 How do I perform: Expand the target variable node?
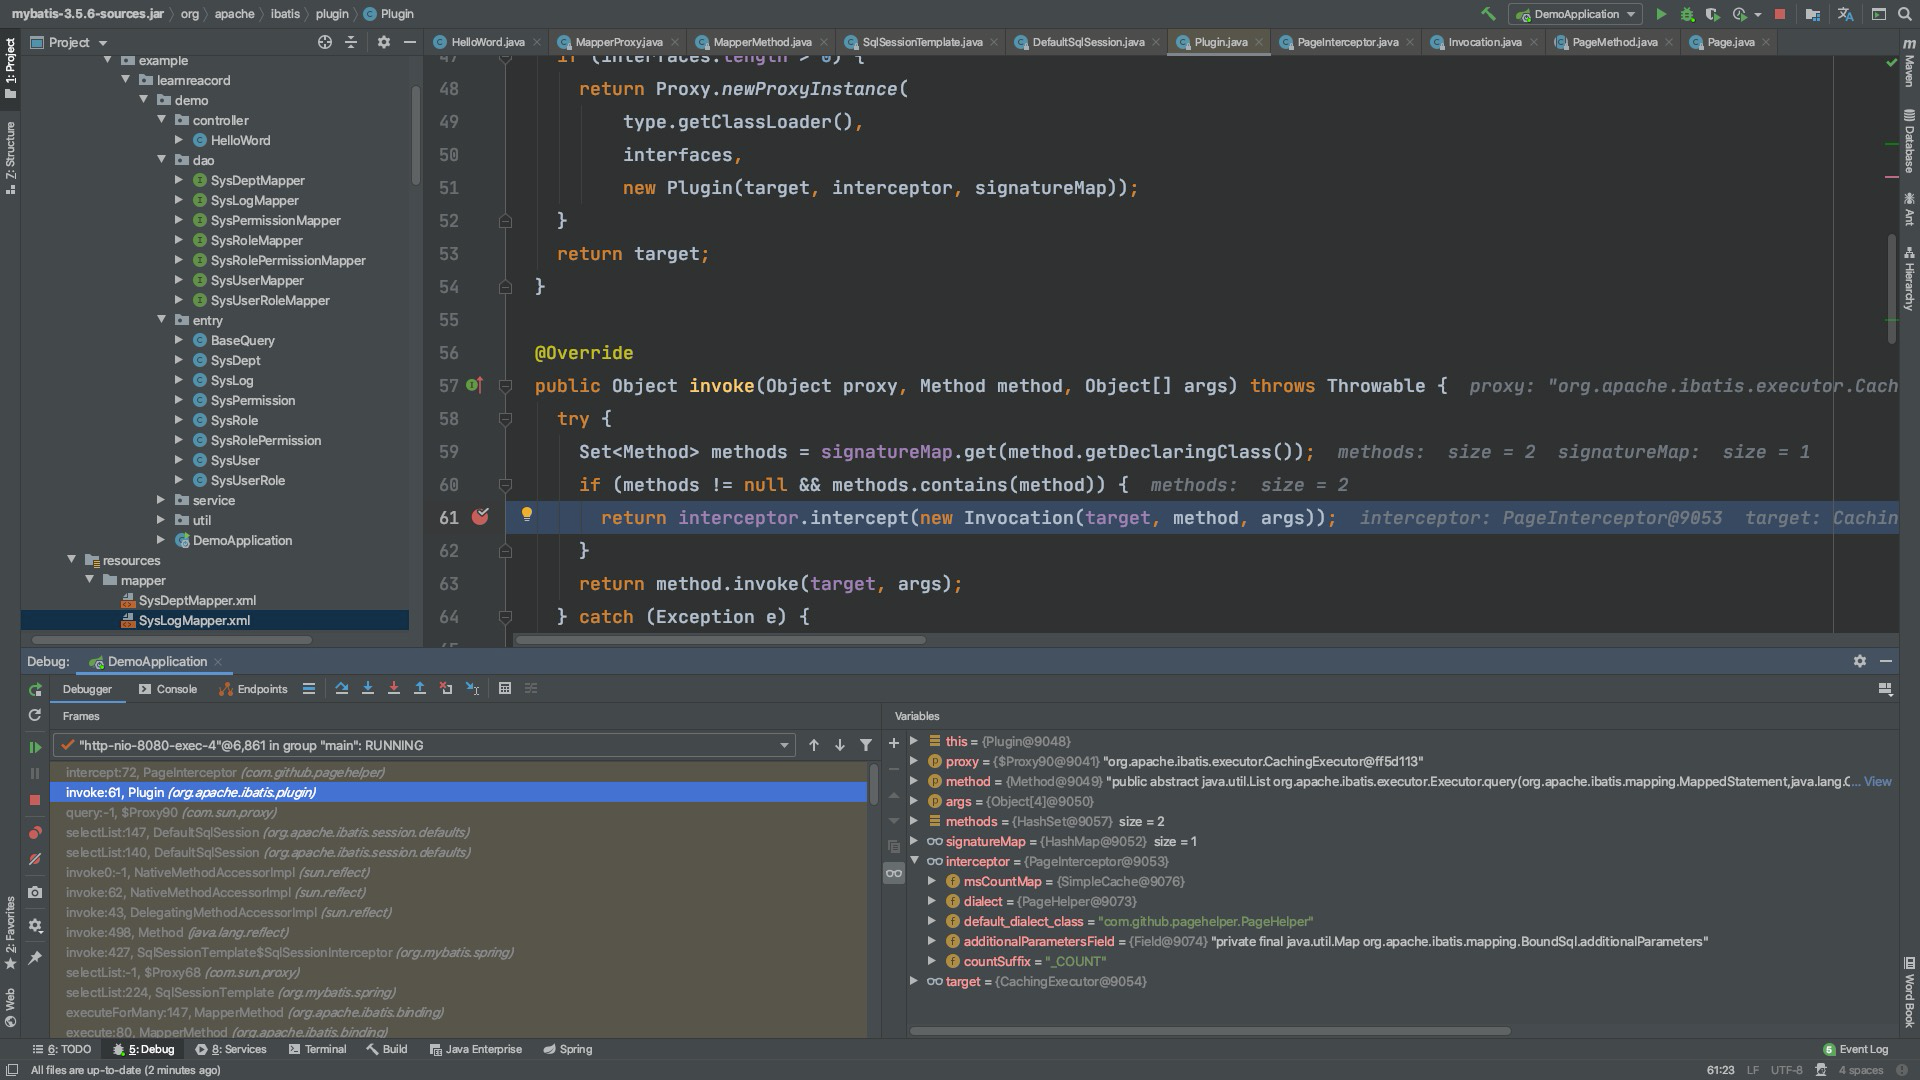(x=914, y=981)
